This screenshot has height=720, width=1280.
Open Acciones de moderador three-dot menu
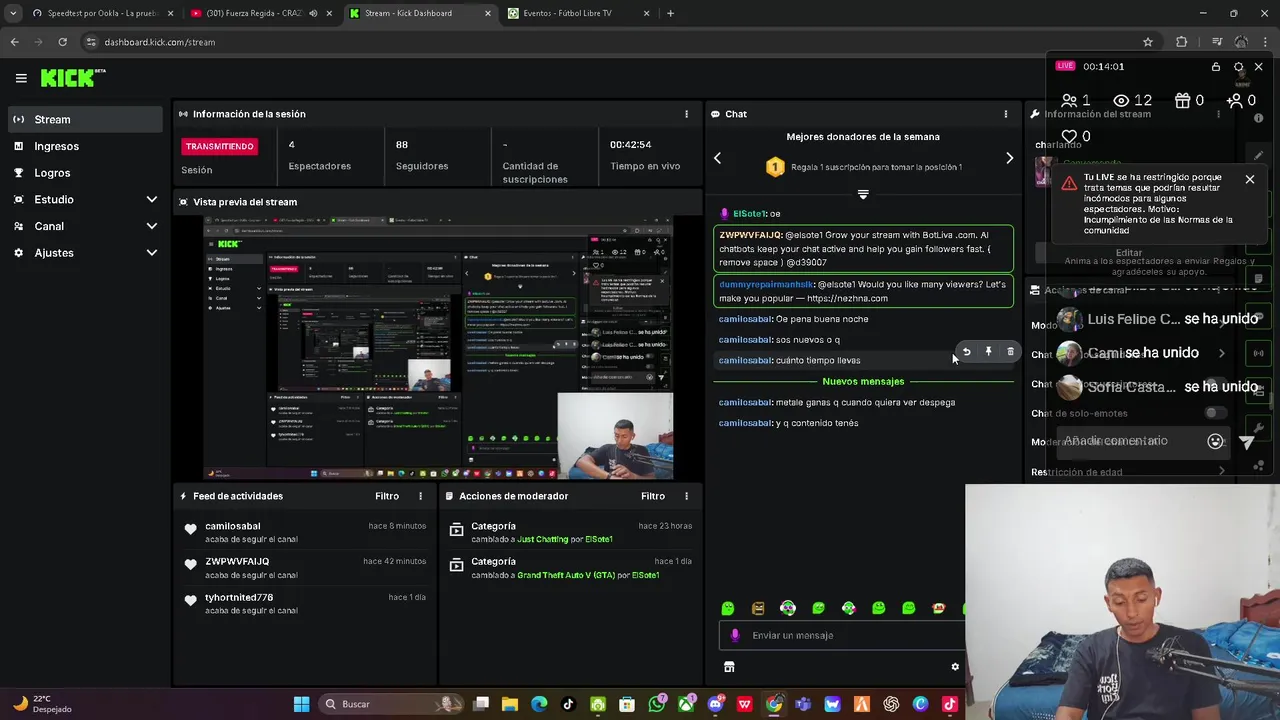click(x=686, y=496)
